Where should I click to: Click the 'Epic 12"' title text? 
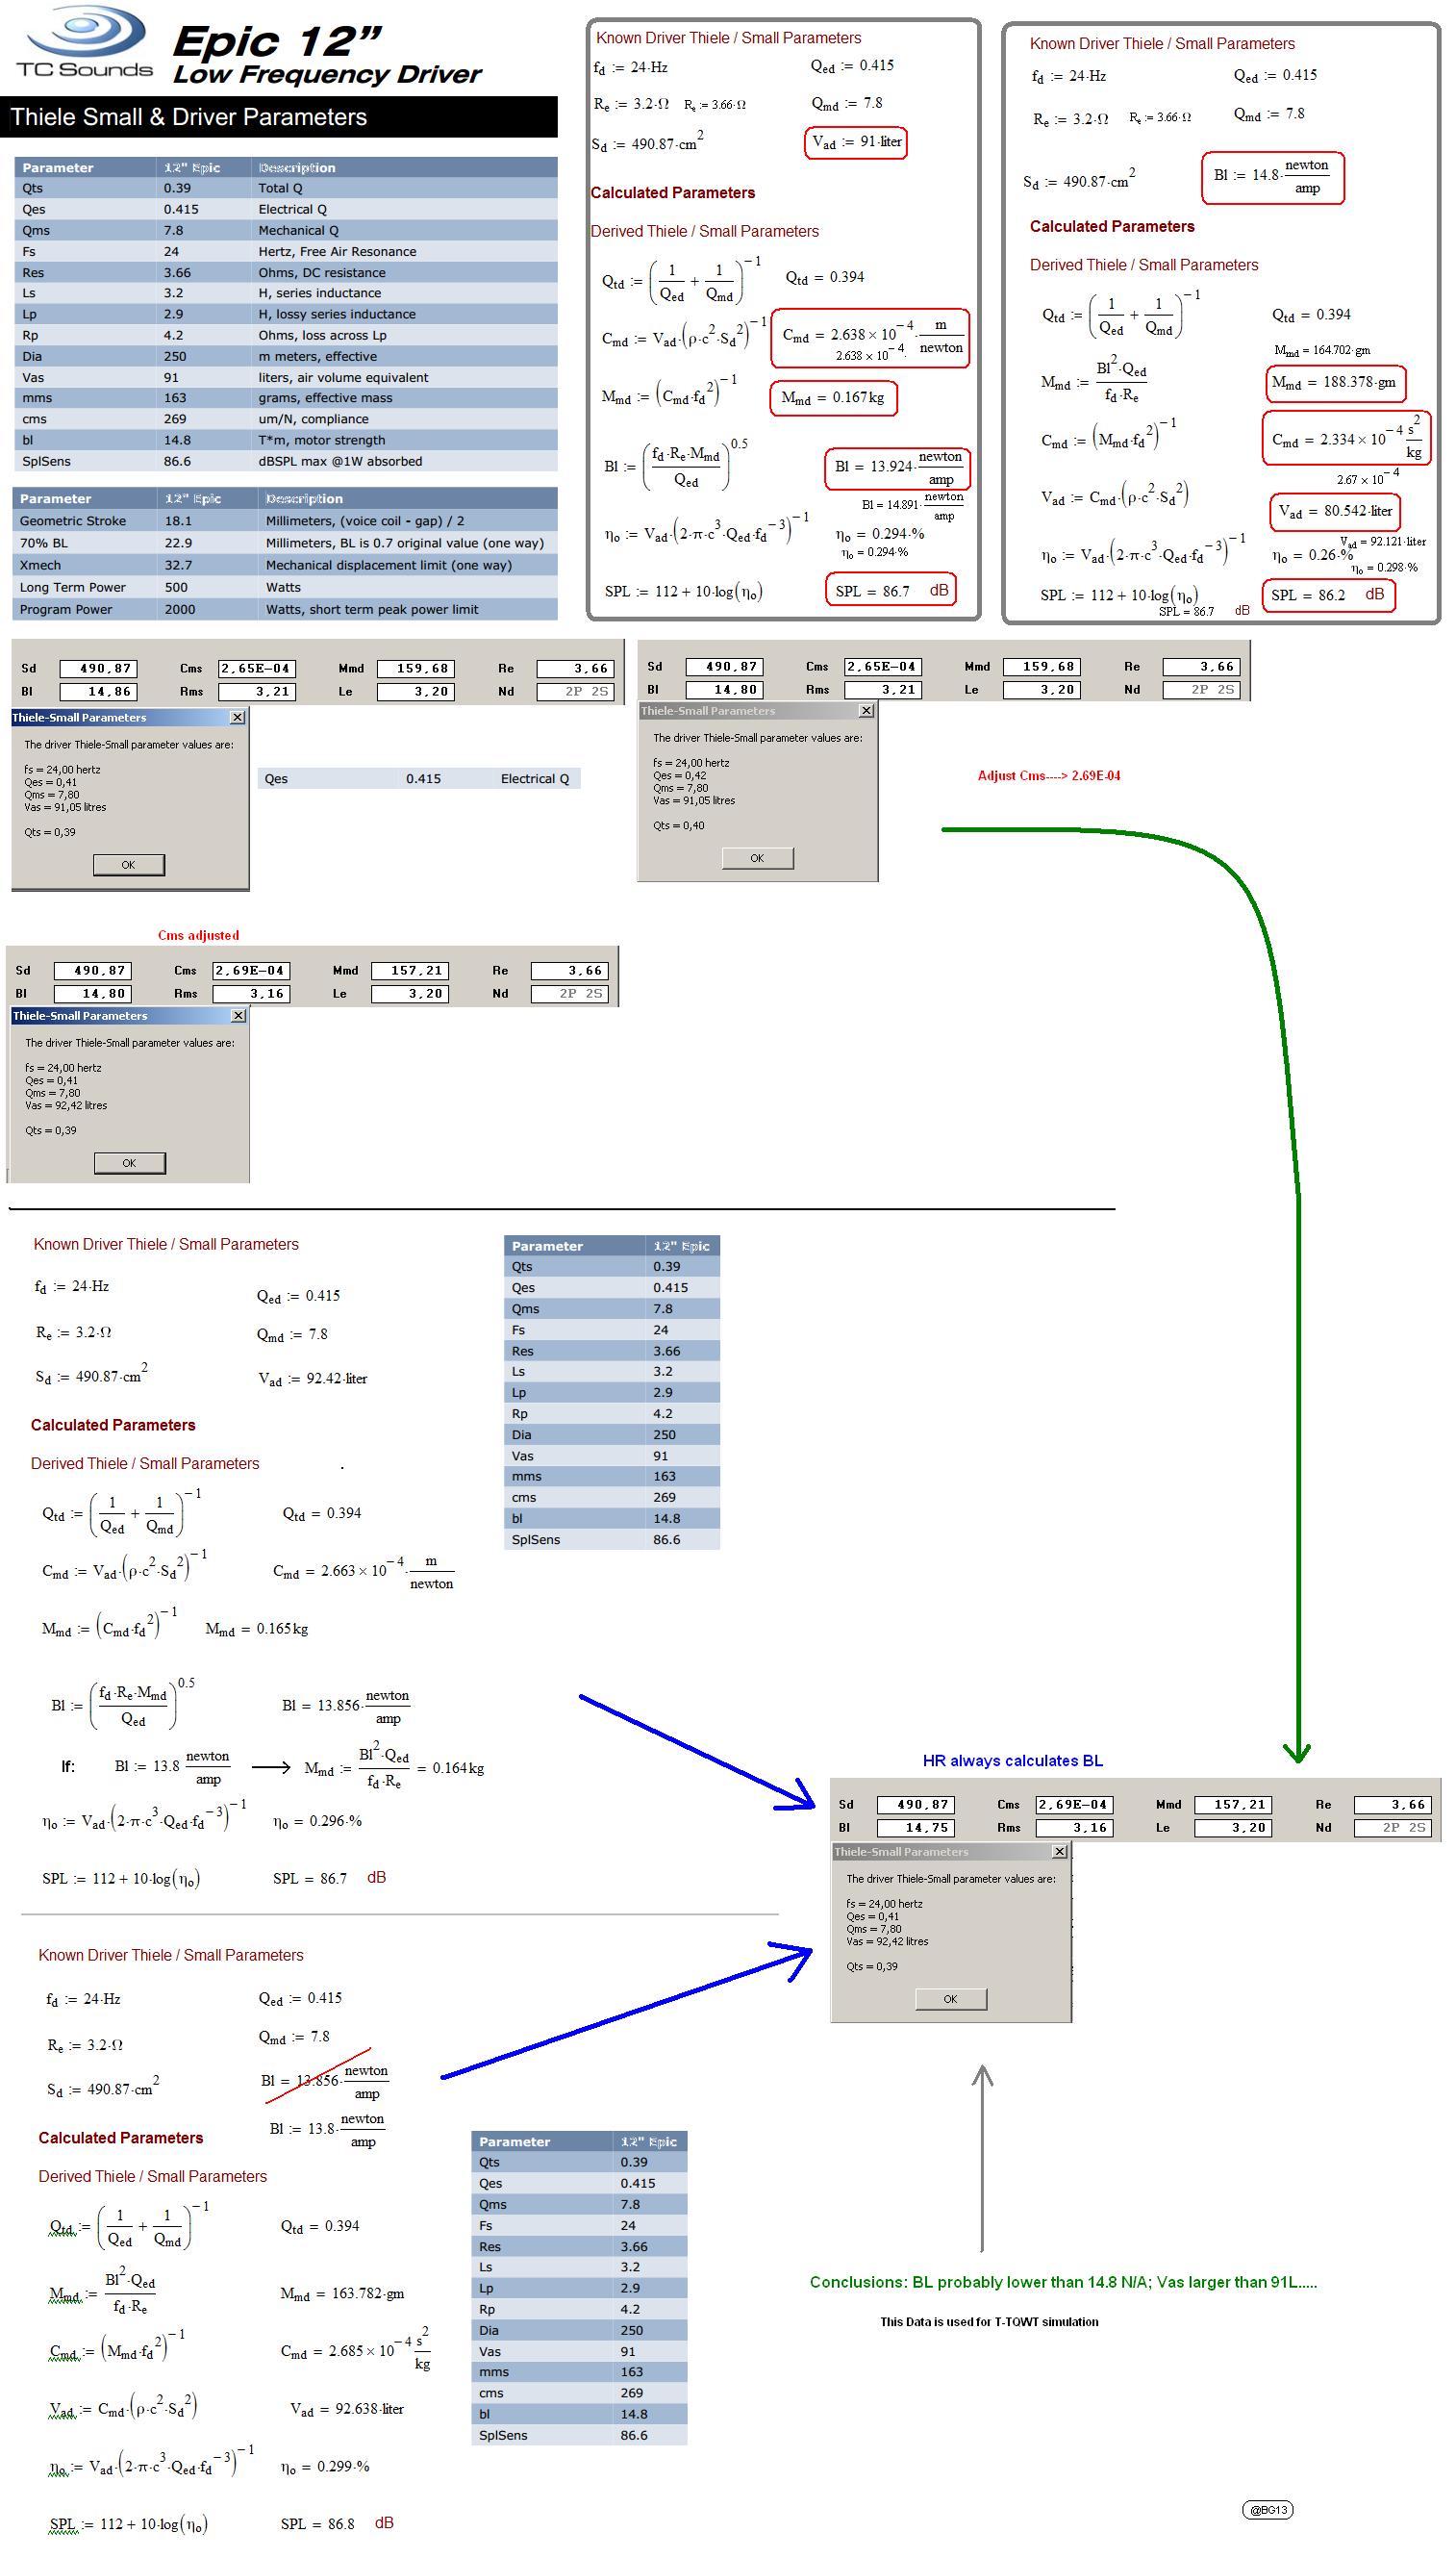277,41
